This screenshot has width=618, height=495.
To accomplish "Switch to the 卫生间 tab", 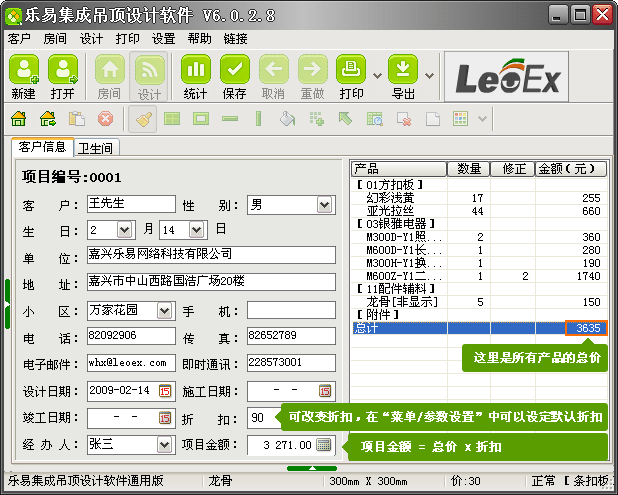I will (95, 148).
